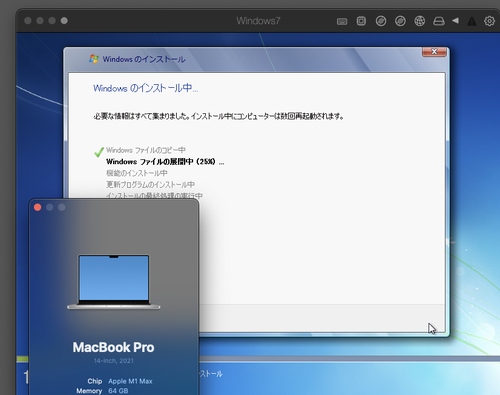The image size is (500, 395).
Task: Click the '更新プログラムのインストール中' step
Action: pyautogui.click(x=150, y=184)
